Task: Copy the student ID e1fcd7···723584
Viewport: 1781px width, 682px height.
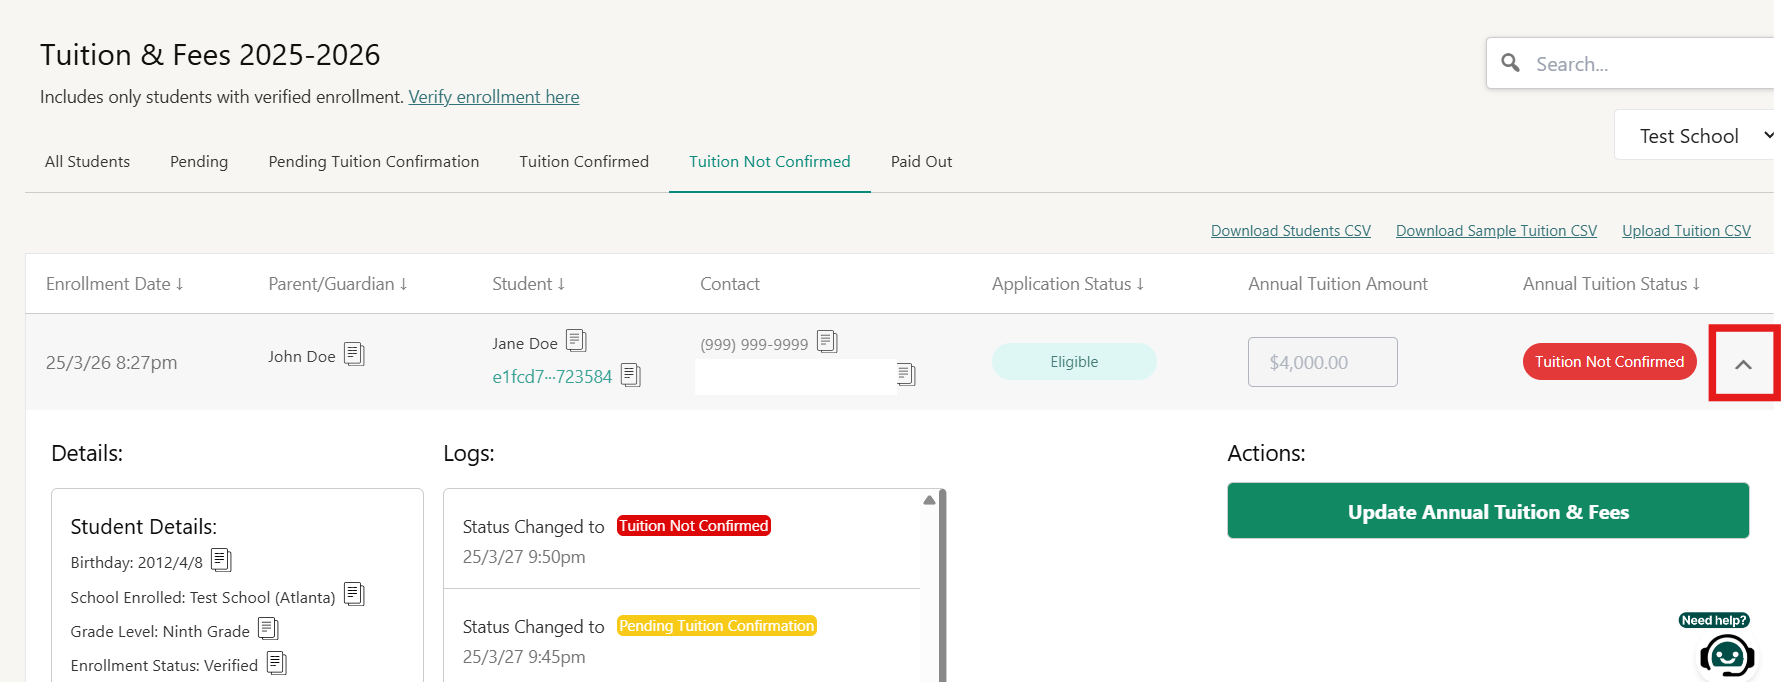Action: click(630, 375)
